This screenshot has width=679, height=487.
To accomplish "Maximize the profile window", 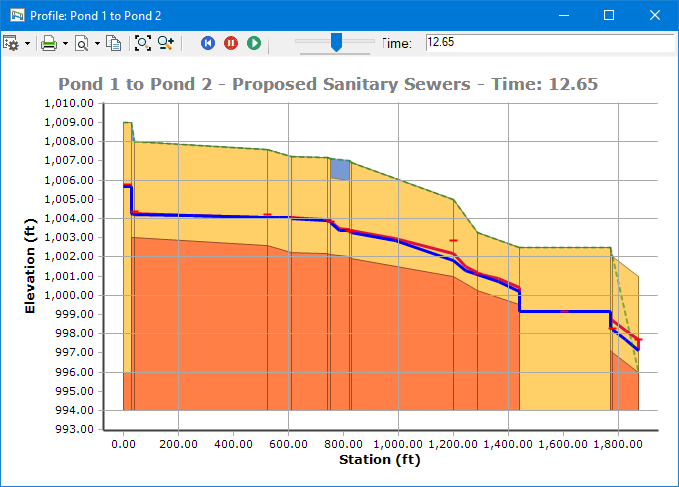I will click(x=609, y=16).
